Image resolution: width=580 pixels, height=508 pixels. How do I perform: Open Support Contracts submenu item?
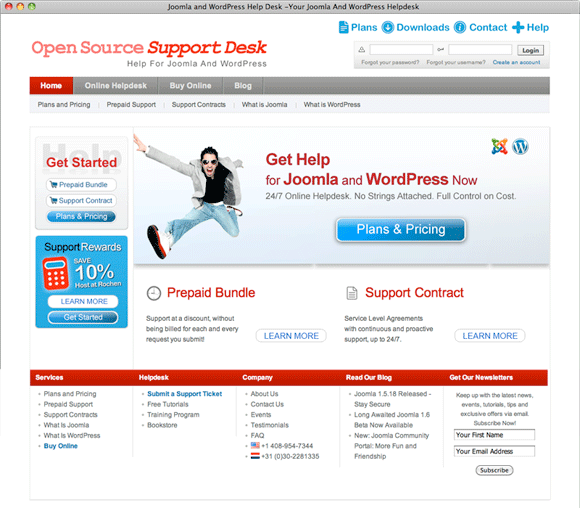point(199,105)
